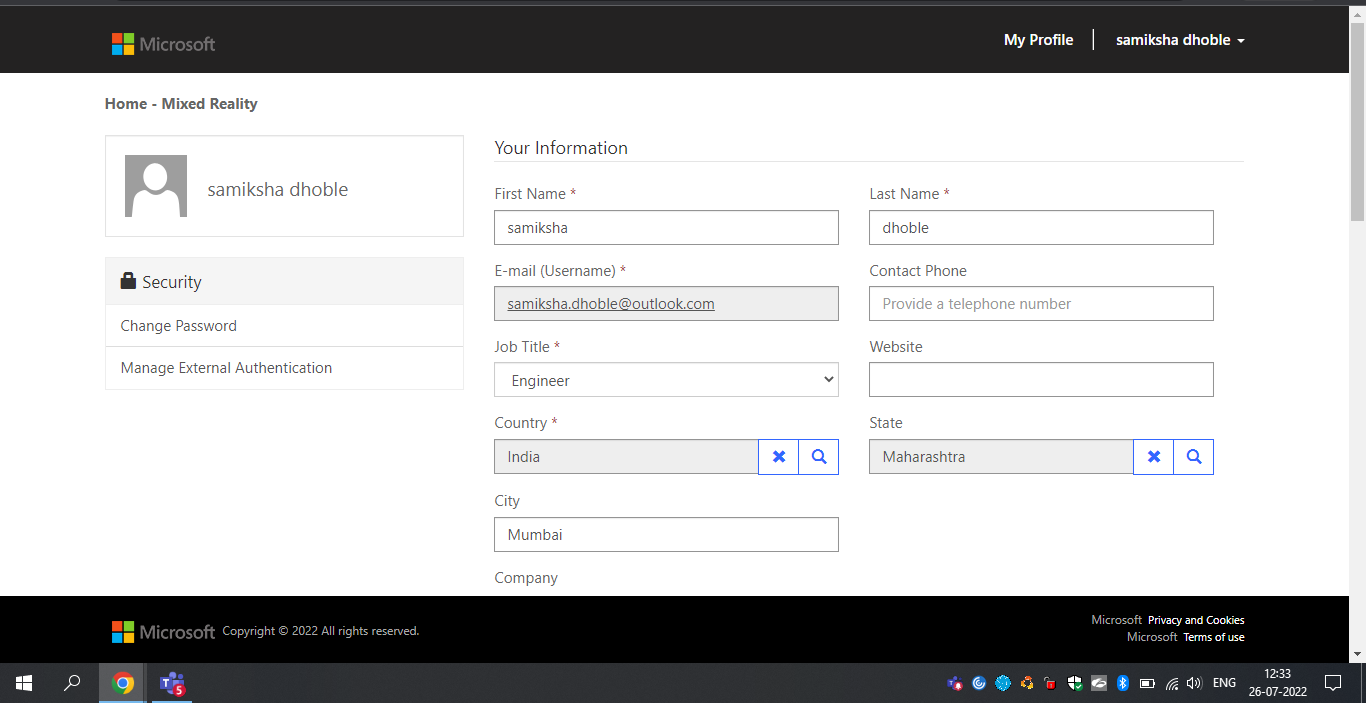Click the samiksha.dhoble@outlook.com email link

tap(610, 303)
